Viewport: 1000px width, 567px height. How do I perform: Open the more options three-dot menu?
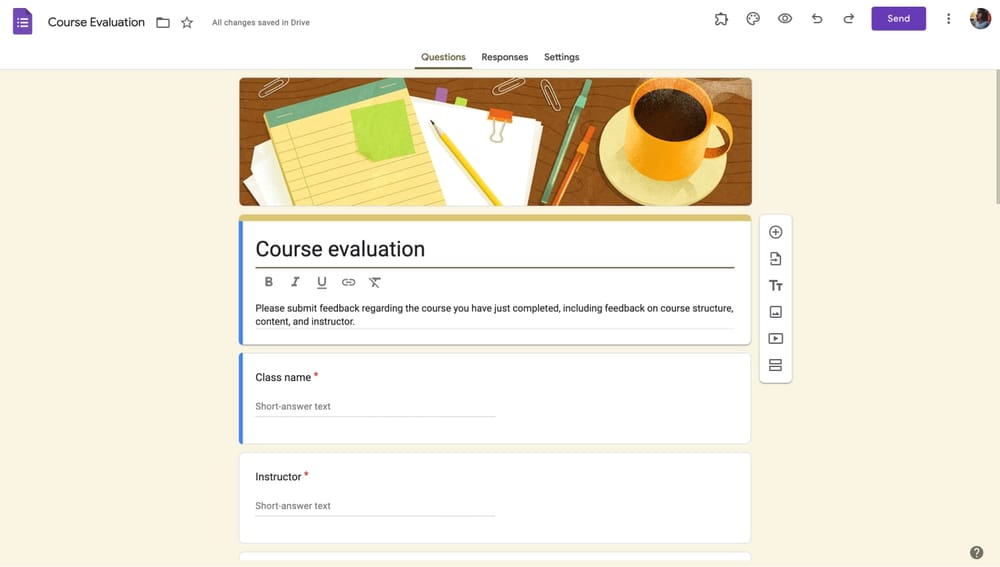948,19
